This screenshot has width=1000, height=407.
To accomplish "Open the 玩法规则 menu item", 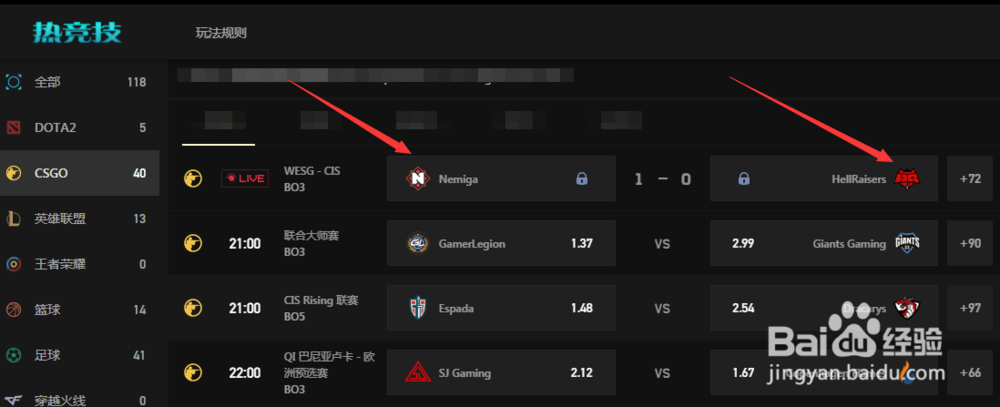I will pyautogui.click(x=221, y=33).
